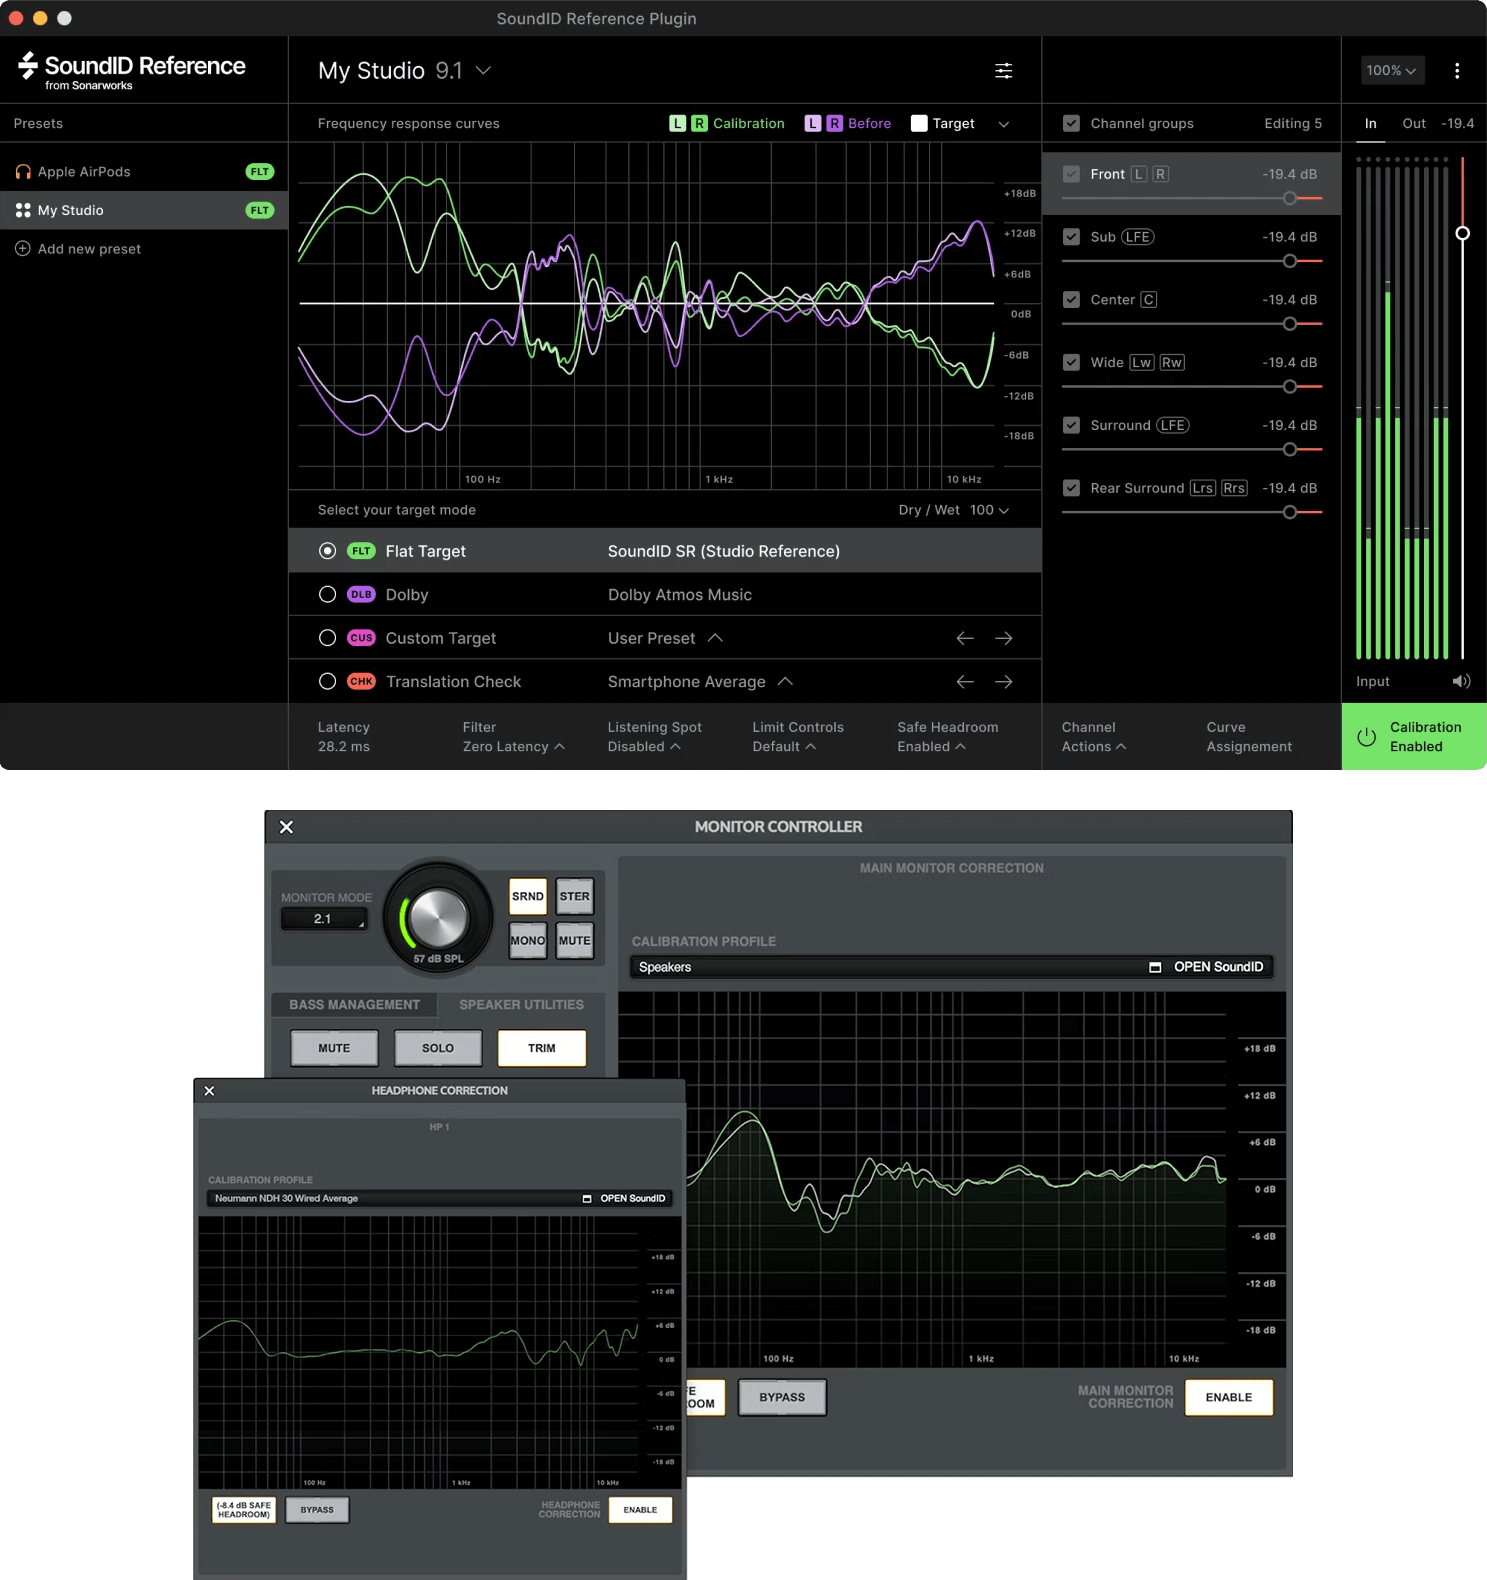1487x1580 pixels.
Task: Toggle Calibration R channel badge
Action: [x=699, y=123]
